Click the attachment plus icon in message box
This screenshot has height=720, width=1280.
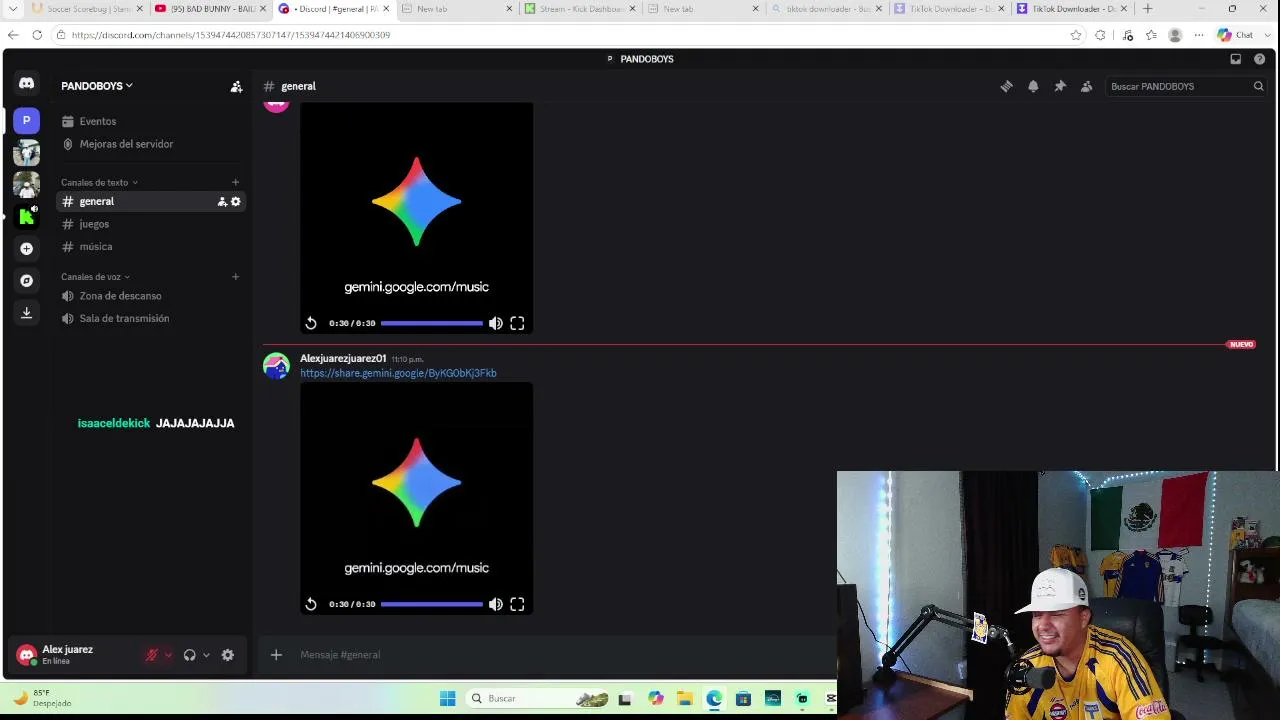pyautogui.click(x=276, y=655)
